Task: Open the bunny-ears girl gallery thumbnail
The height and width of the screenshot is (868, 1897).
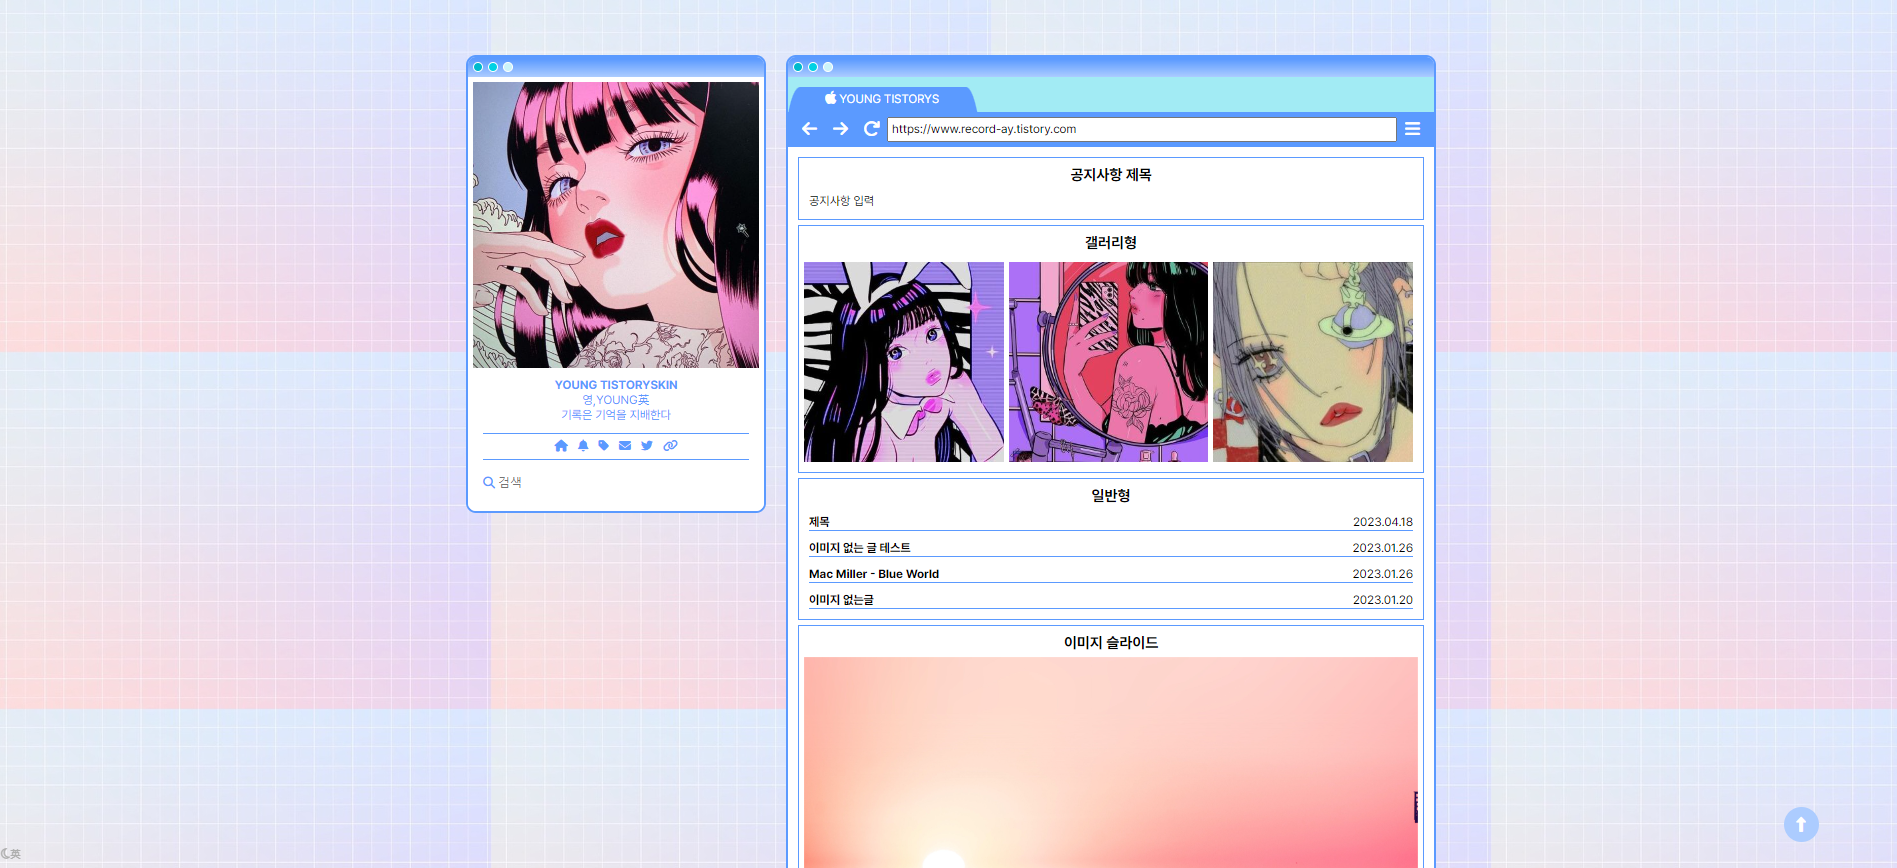Action: click(x=904, y=362)
